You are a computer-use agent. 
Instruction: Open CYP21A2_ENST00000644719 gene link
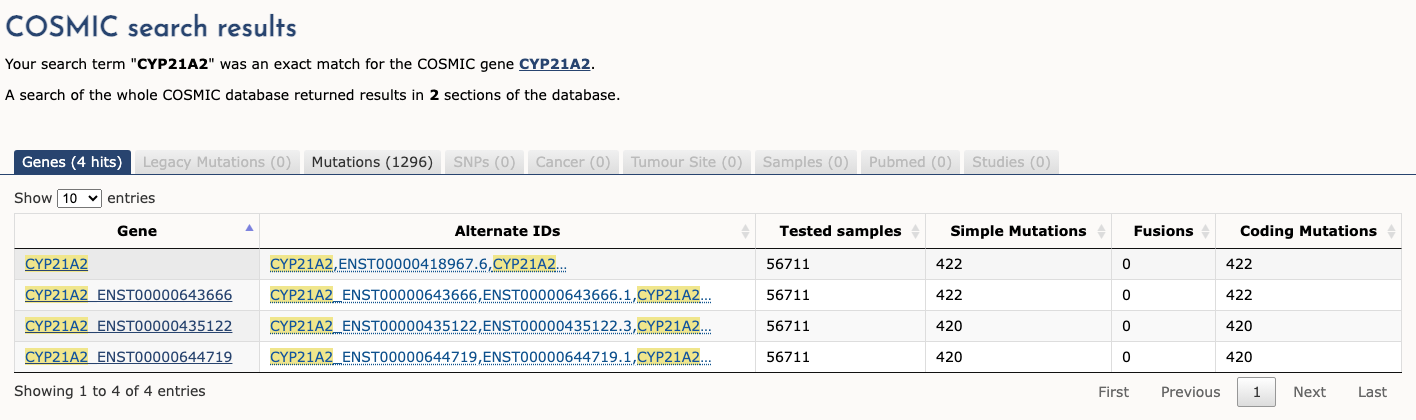(128, 357)
